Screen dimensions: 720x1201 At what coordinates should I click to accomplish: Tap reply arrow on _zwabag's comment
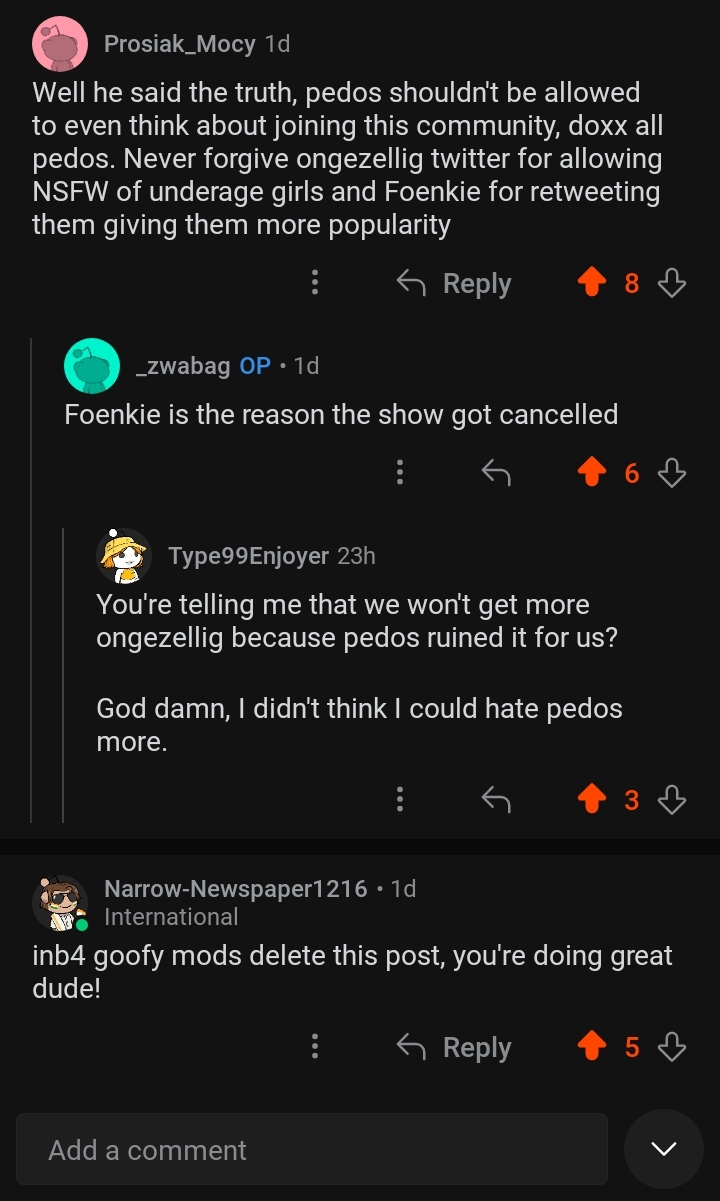click(496, 473)
